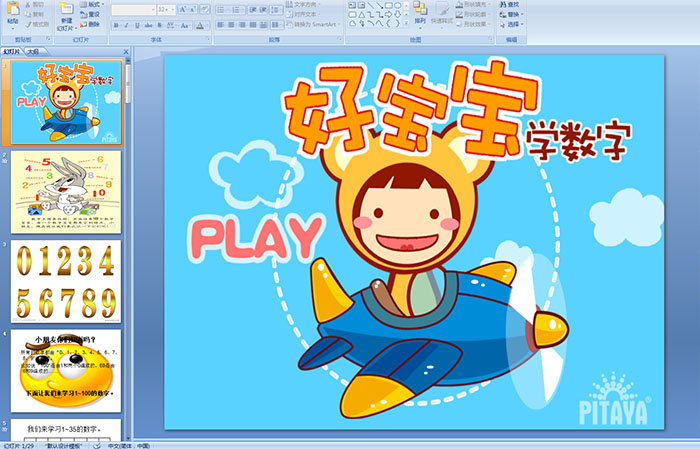
Task: Switch to the 大纲 outline tab
Action: 33,52
